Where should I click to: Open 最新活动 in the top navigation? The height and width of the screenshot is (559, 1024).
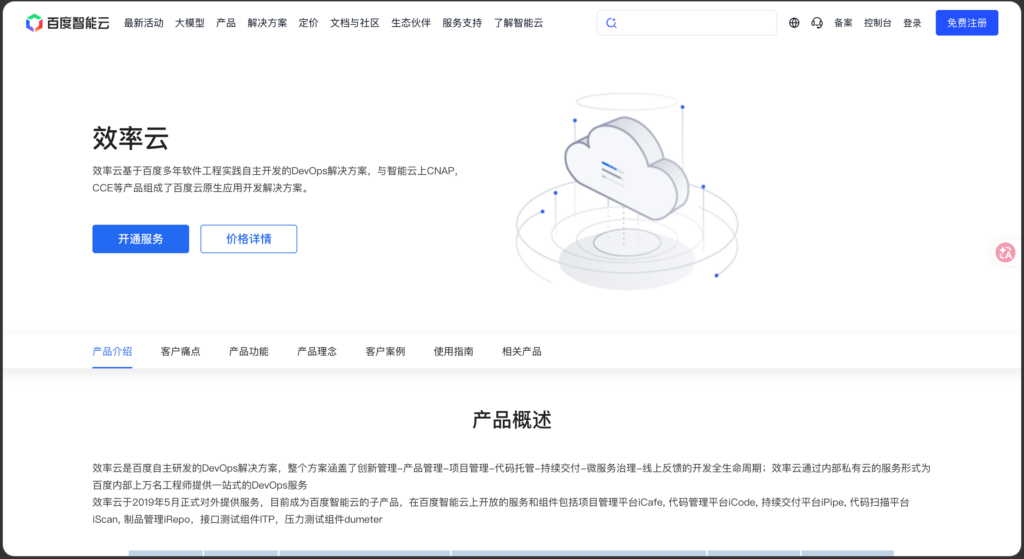coord(144,23)
